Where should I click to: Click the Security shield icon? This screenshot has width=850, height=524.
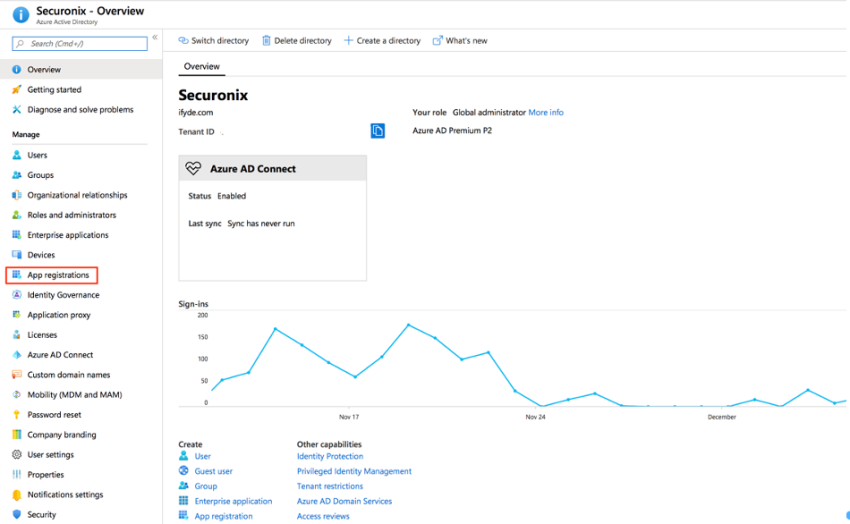[17, 514]
